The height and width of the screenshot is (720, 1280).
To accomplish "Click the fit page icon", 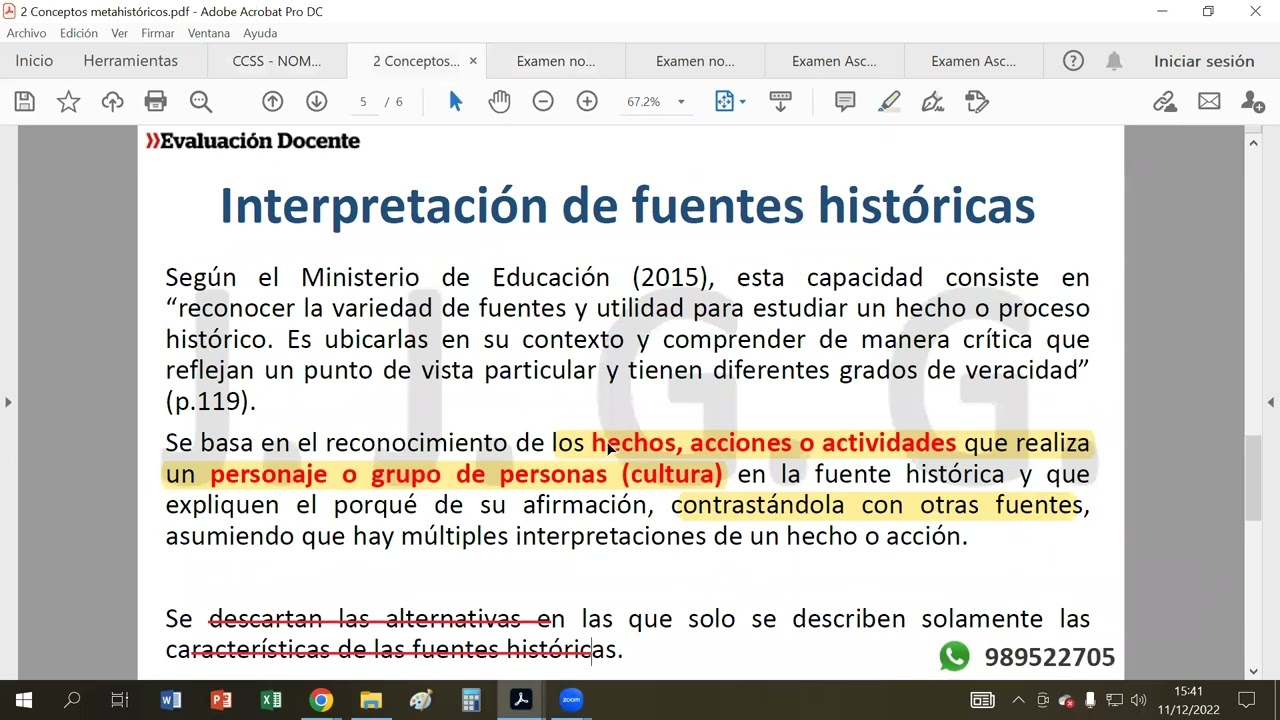I will pos(724,101).
